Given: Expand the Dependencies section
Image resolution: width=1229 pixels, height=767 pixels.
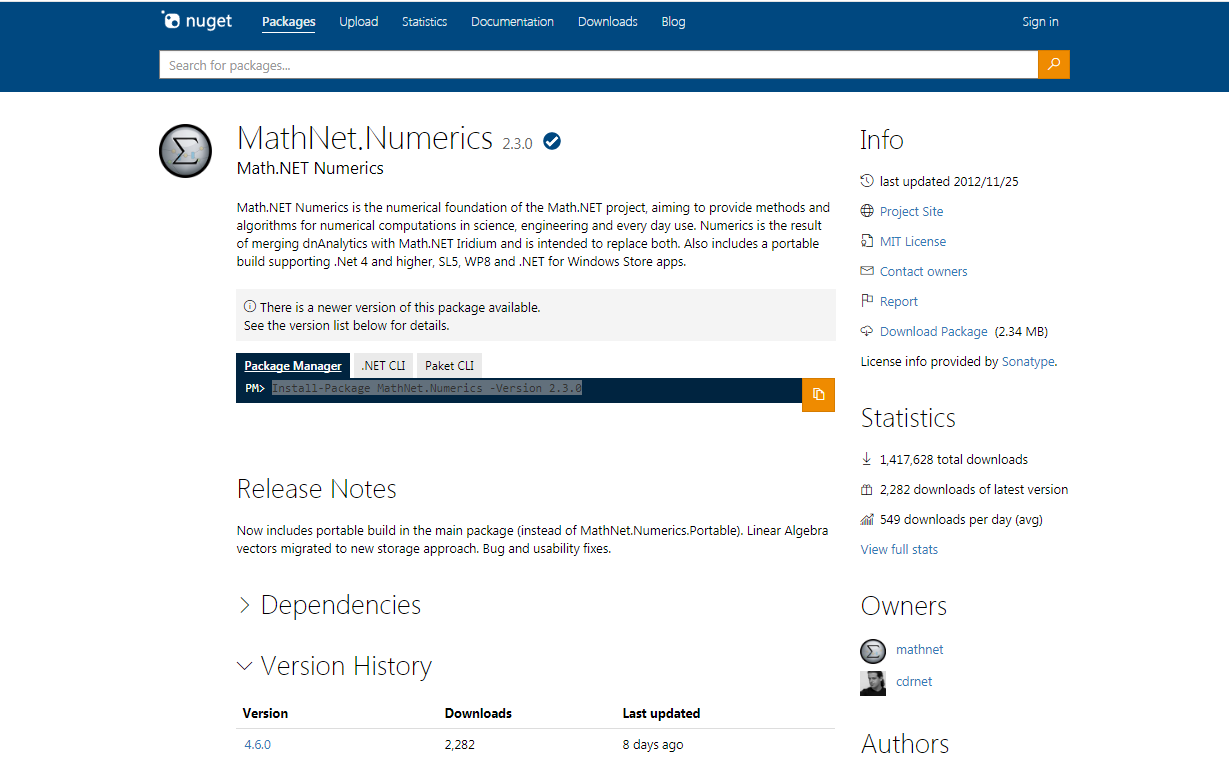Looking at the screenshot, I should 329,605.
